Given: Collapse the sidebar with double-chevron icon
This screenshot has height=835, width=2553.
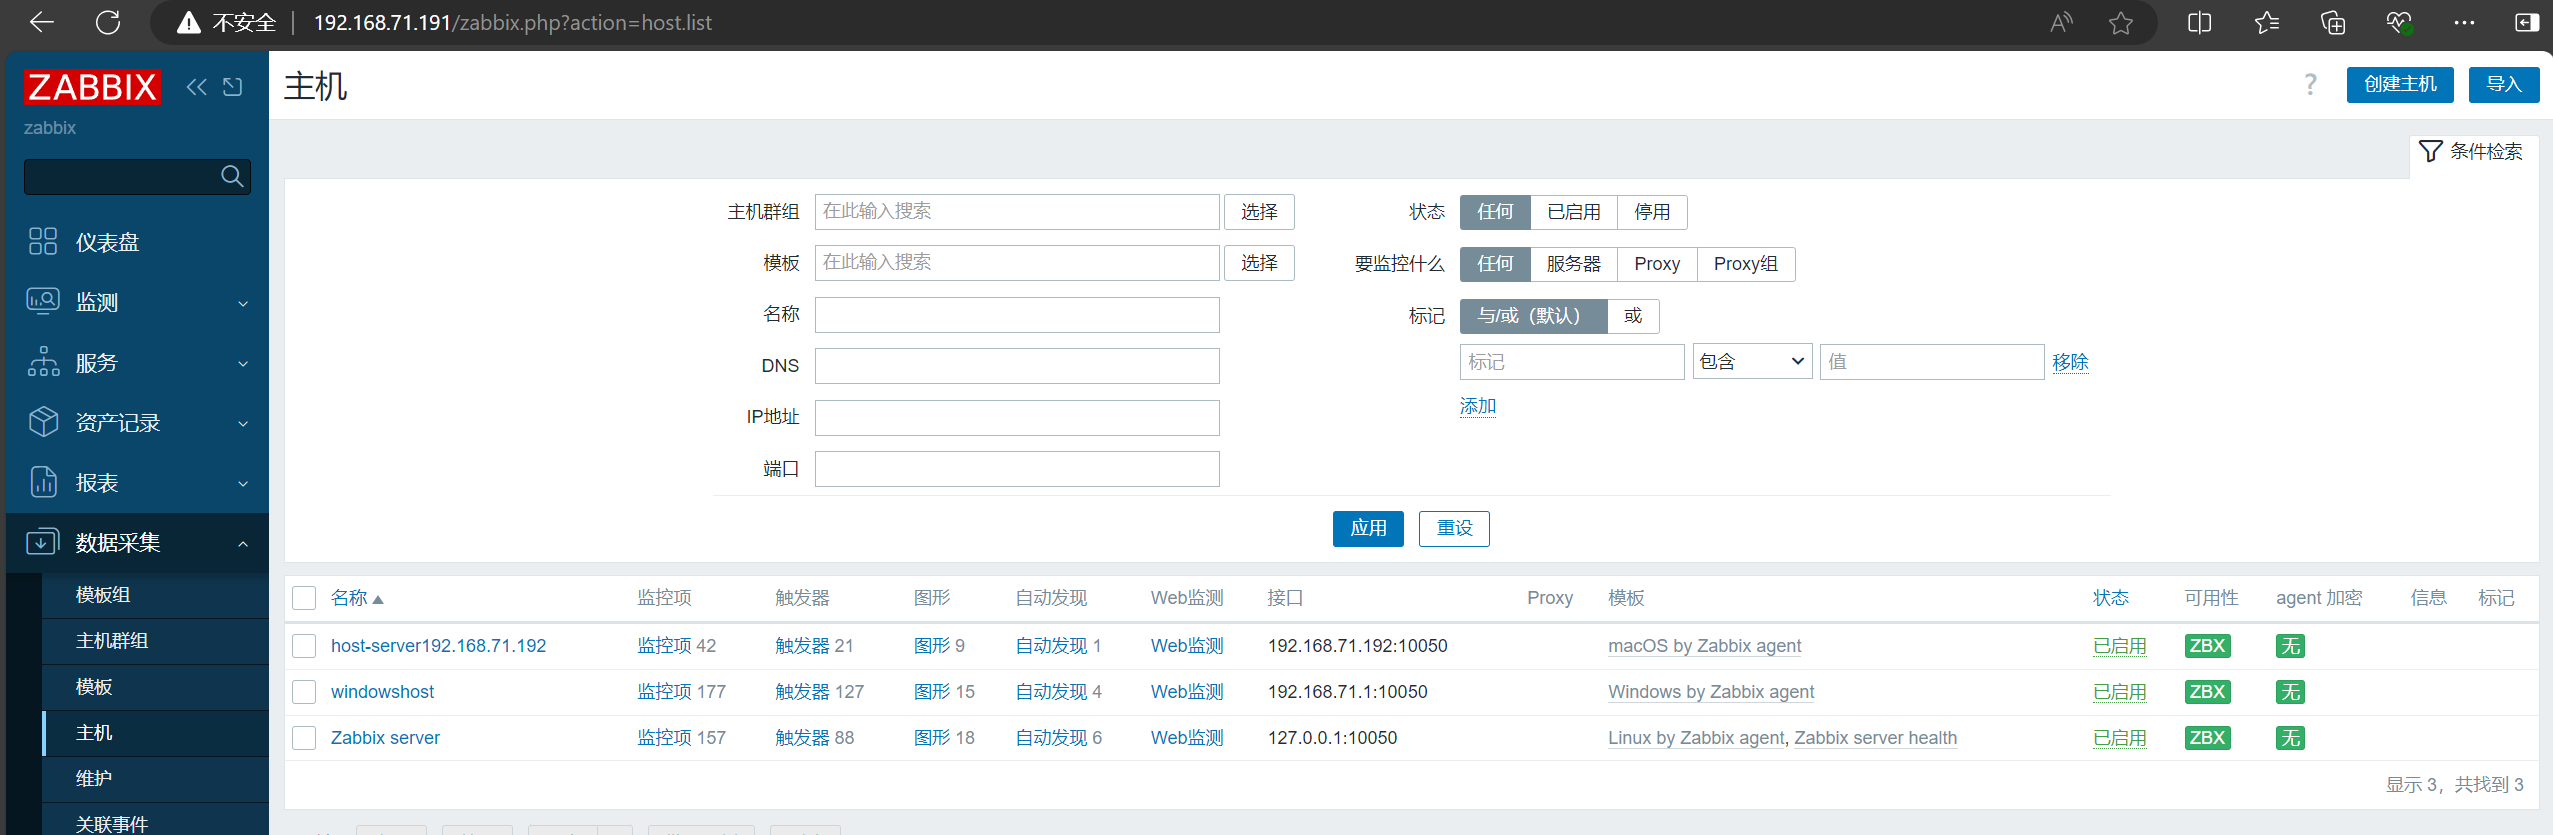Looking at the screenshot, I should [x=197, y=87].
